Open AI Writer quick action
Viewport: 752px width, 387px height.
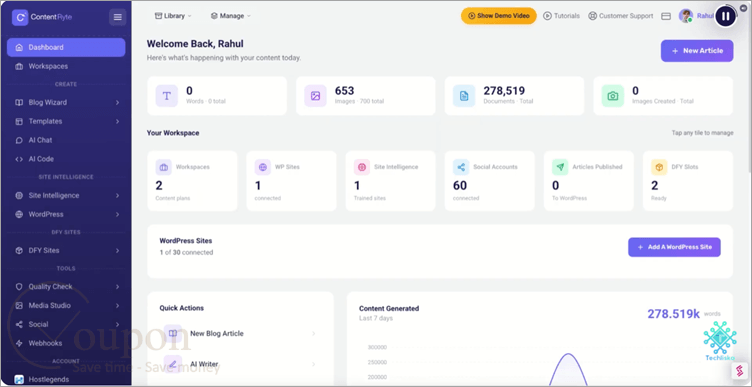point(240,364)
